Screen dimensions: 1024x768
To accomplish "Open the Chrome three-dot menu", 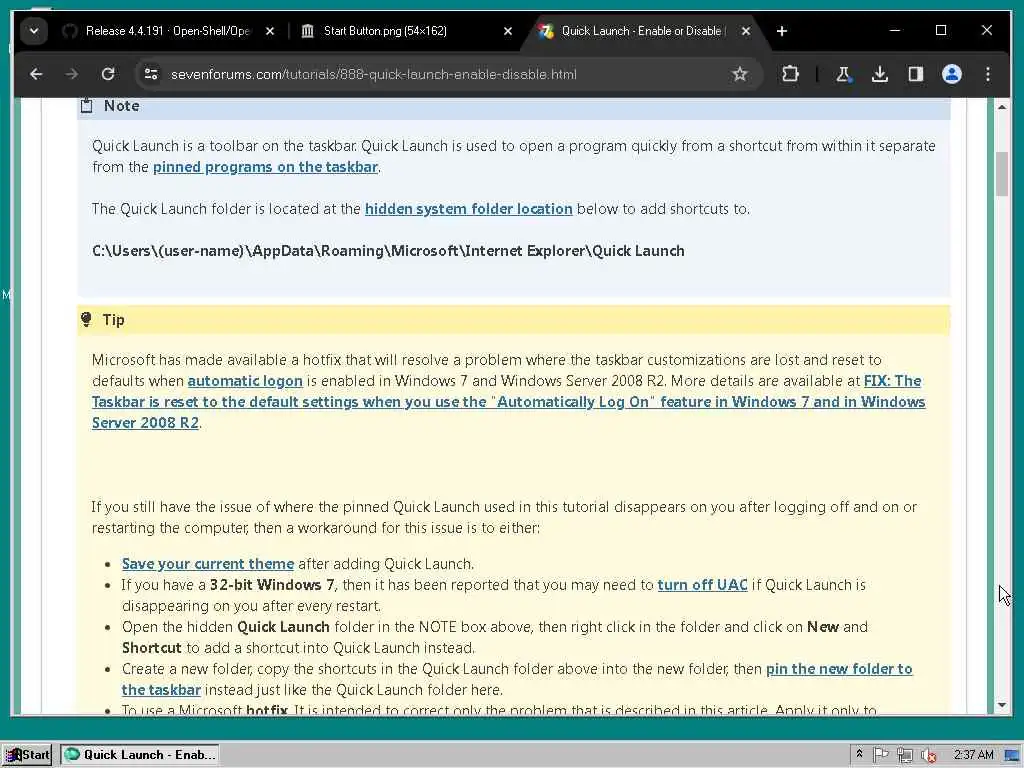I will click(x=987, y=74).
